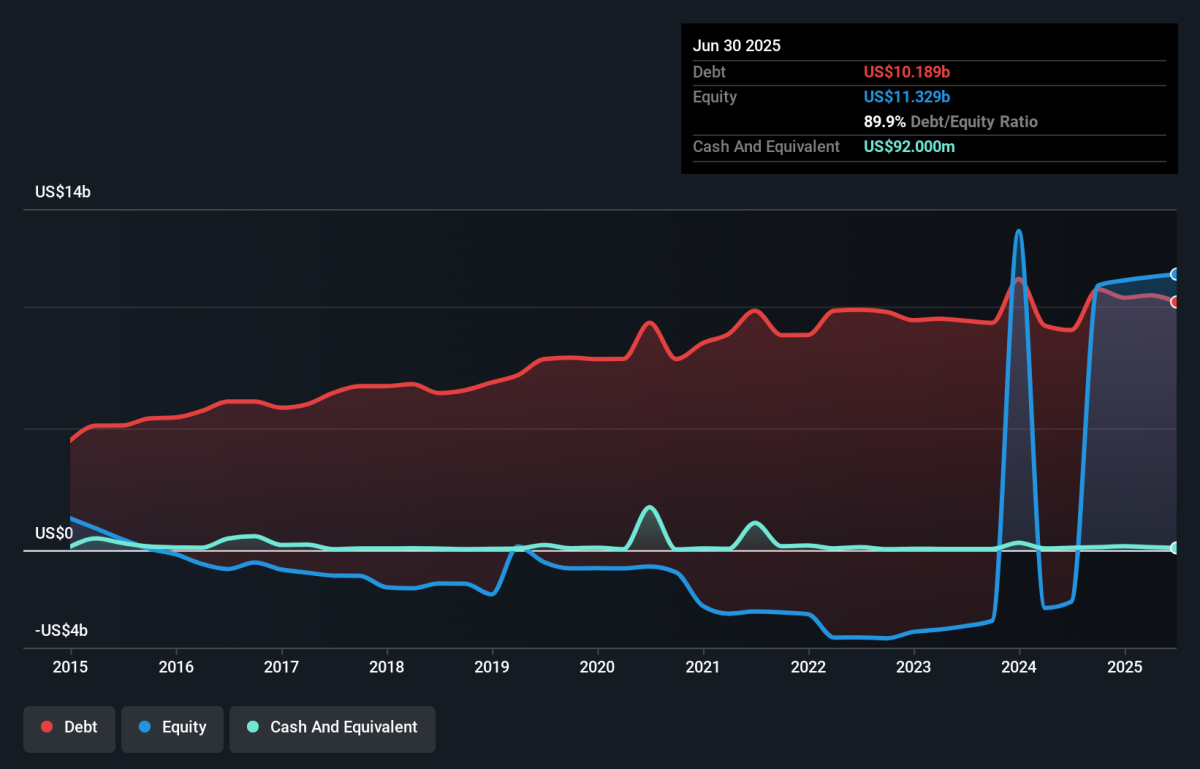This screenshot has width=1200, height=769.
Task: Click the cash peak in mid-2021
Action: click(x=755, y=523)
